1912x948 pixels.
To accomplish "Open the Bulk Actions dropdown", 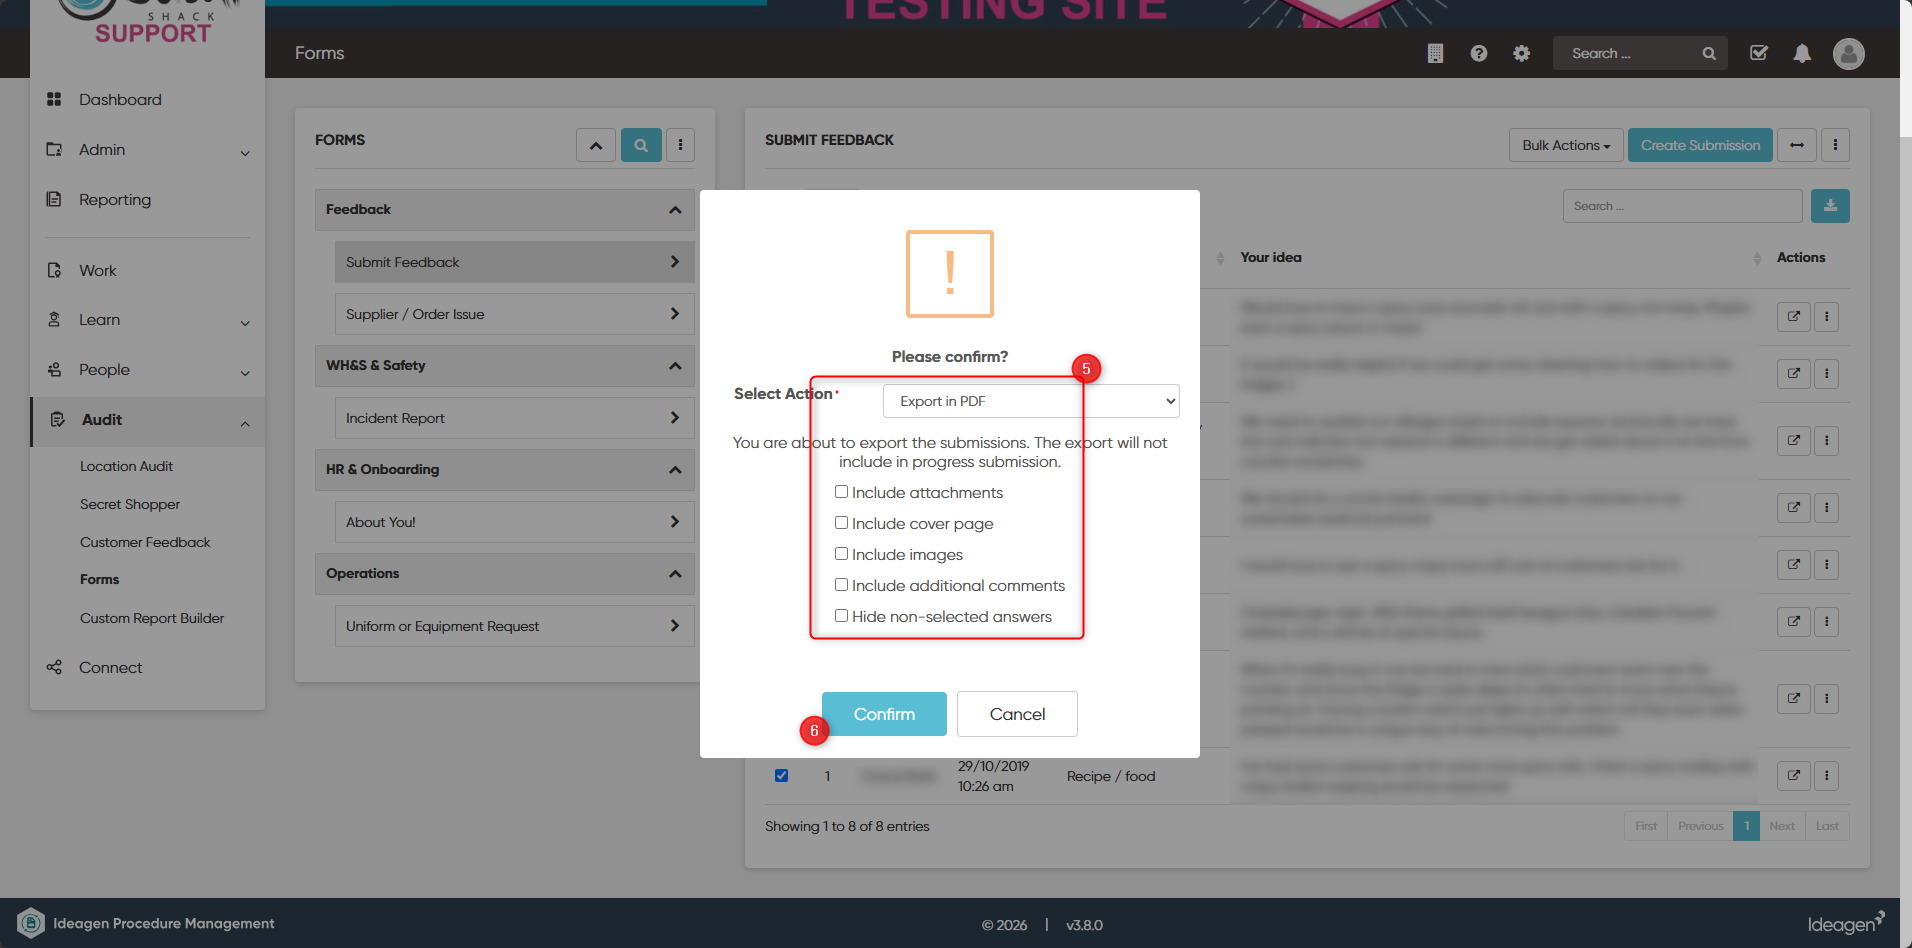I will coord(1566,145).
